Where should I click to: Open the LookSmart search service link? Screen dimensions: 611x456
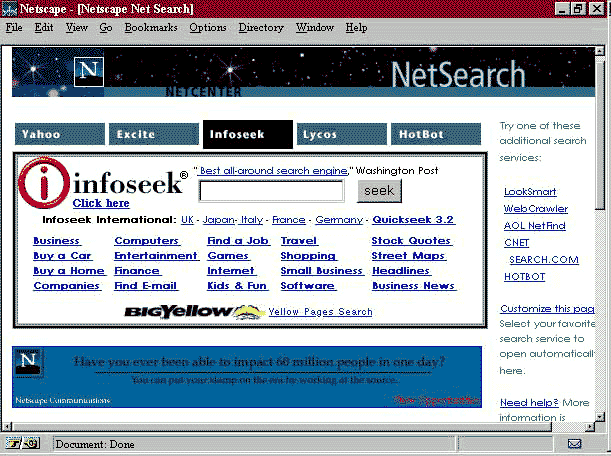click(530, 192)
